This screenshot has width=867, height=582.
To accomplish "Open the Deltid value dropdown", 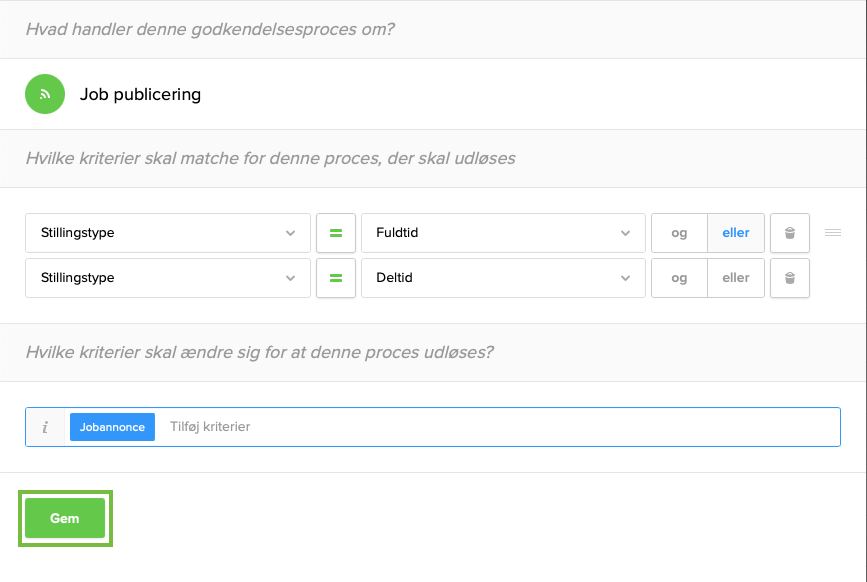I will tap(503, 278).
